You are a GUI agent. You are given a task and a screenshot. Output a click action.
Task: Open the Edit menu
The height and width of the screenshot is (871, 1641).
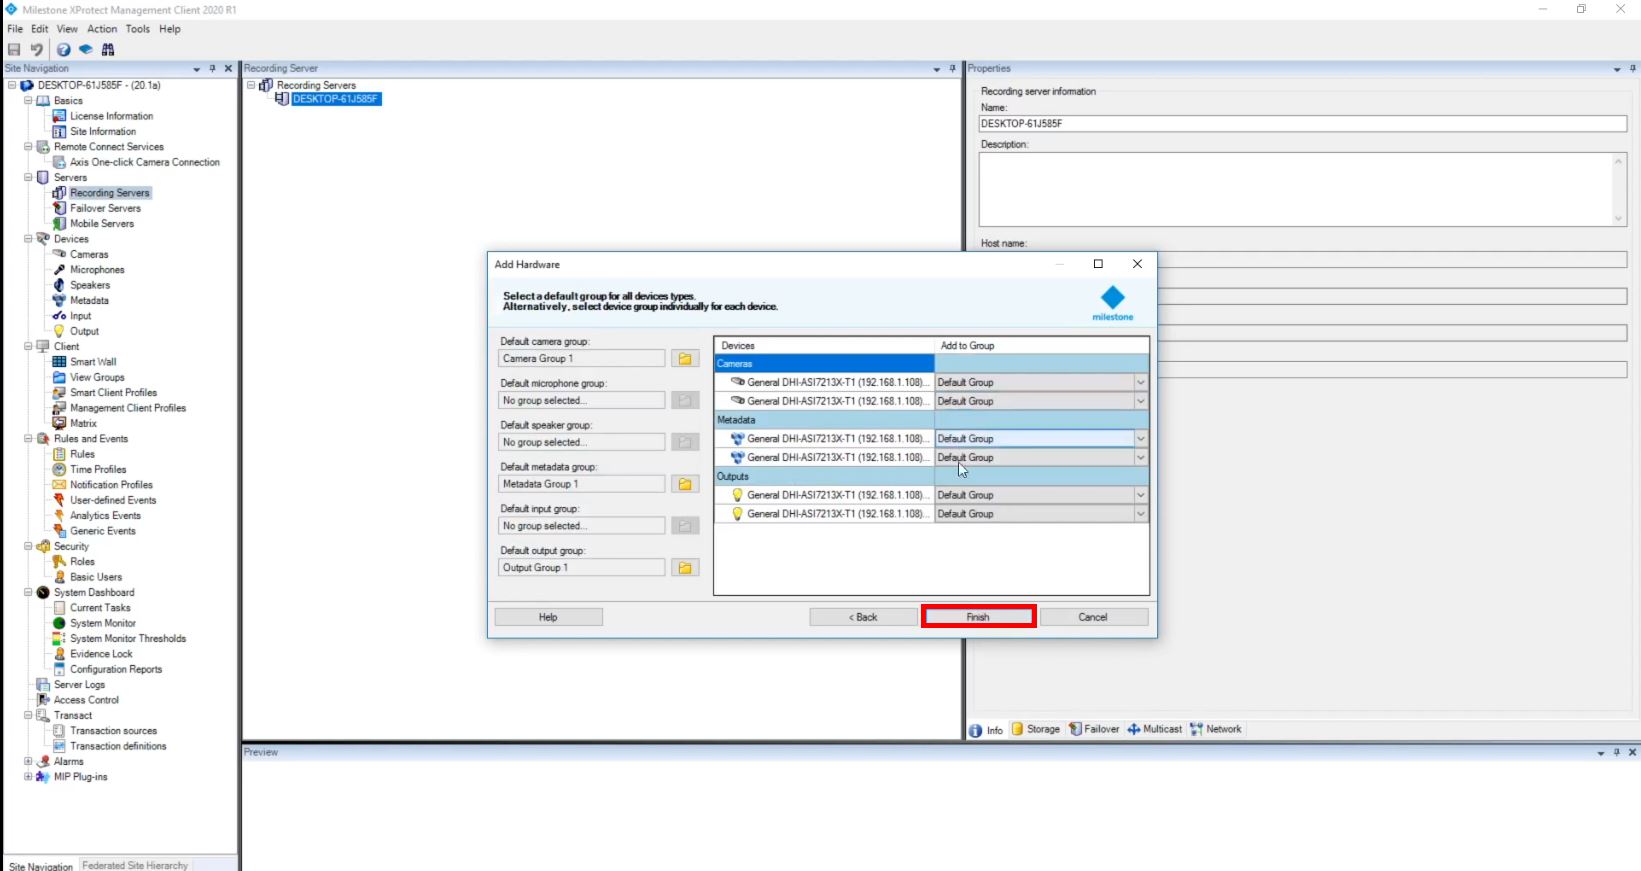click(x=39, y=29)
